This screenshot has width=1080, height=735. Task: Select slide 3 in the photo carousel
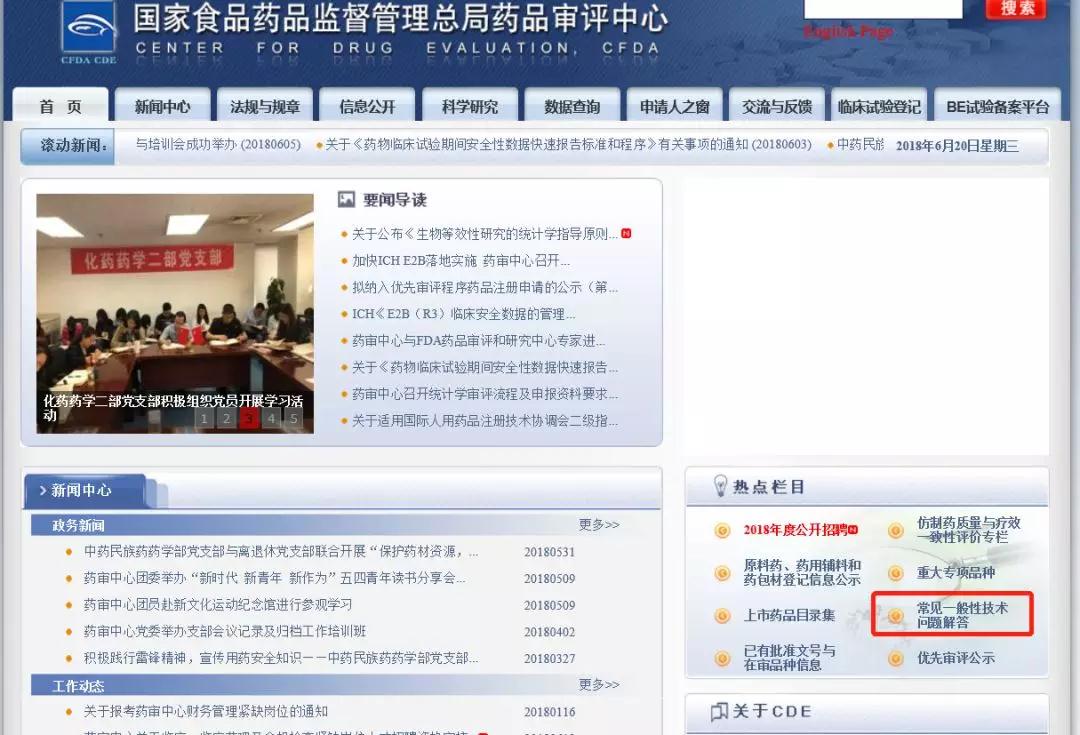[249, 418]
